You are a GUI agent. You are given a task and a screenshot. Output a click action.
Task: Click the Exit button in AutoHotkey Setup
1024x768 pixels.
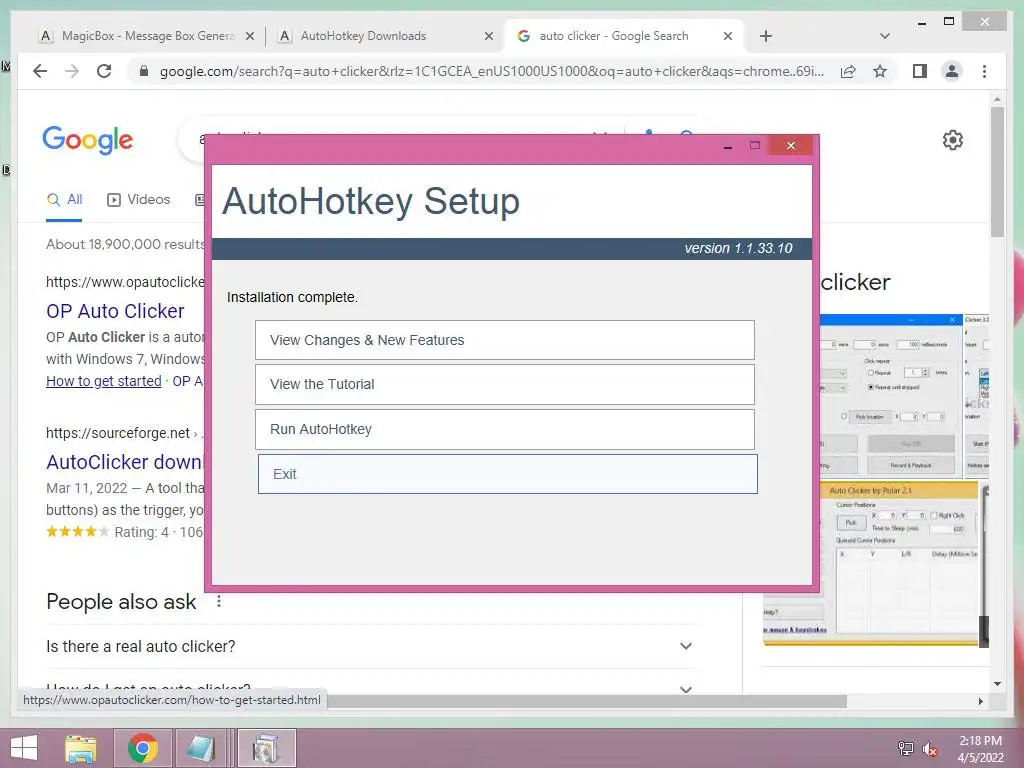coord(507,474)
